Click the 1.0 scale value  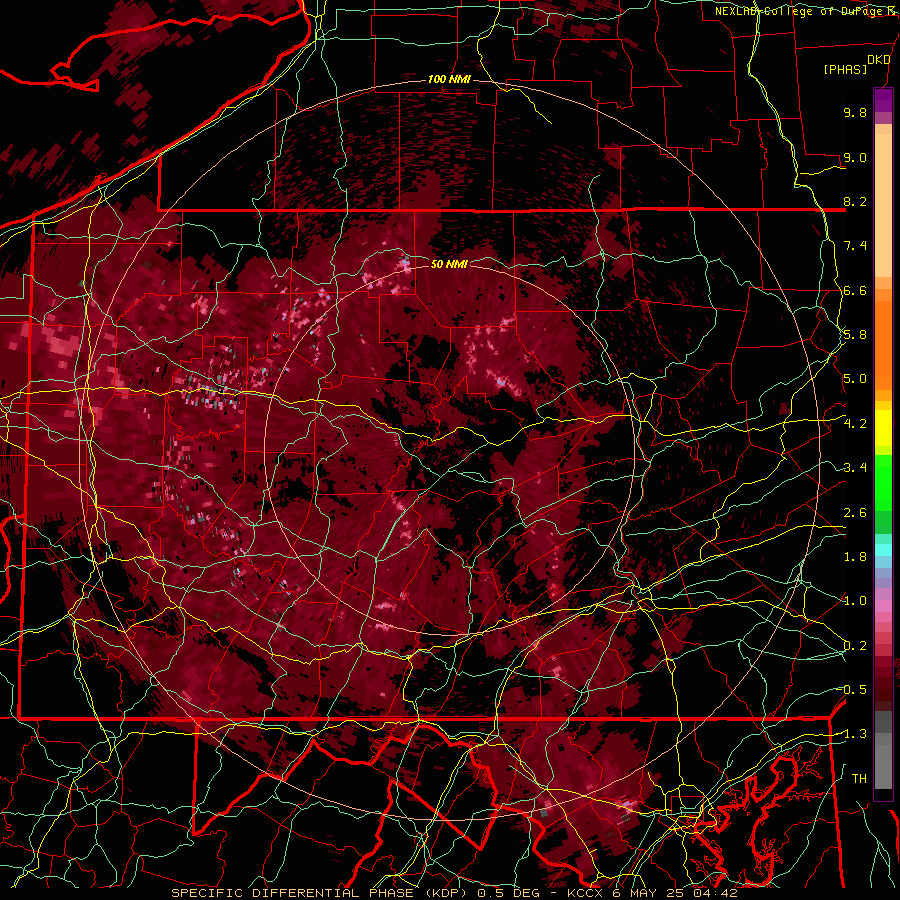click(855, 601)
